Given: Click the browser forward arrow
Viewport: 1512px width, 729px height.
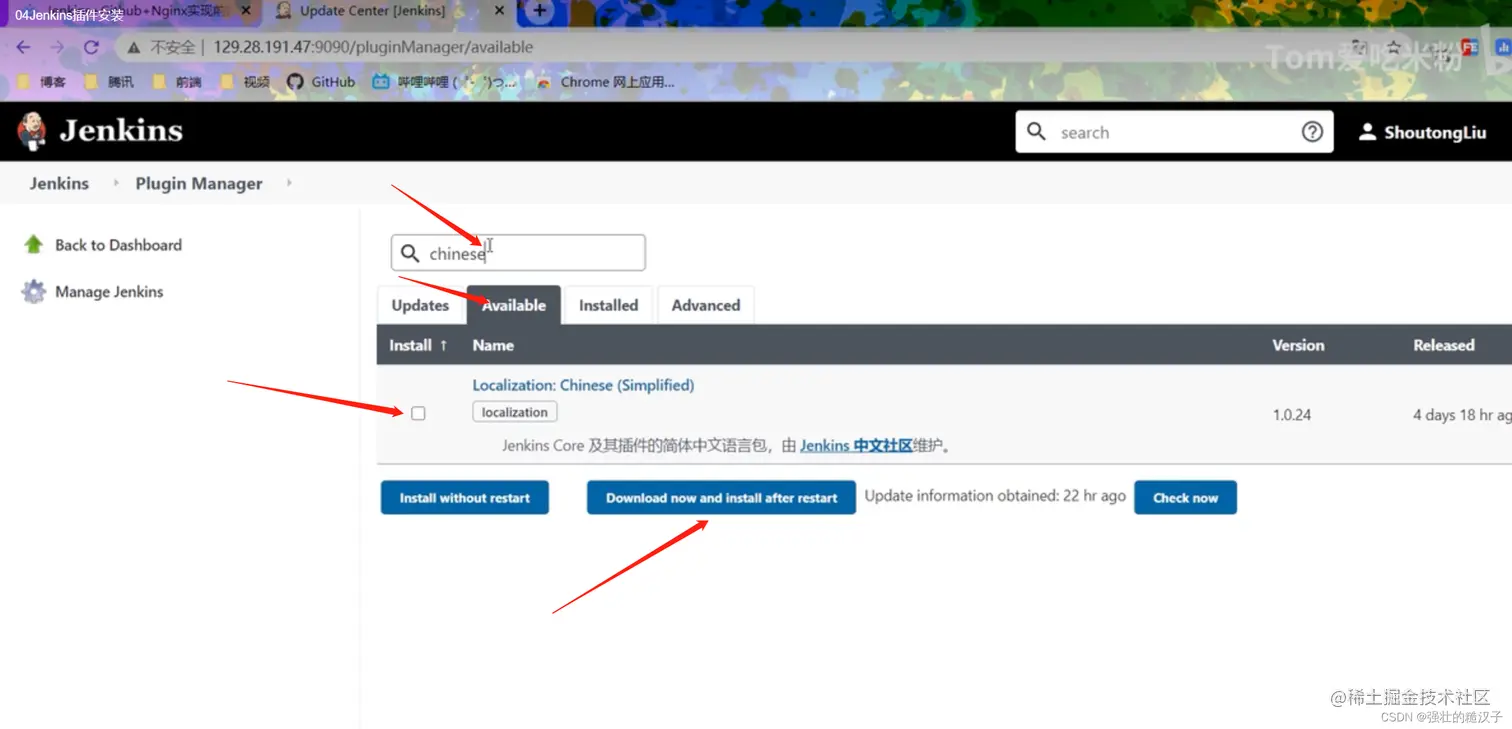Looking at the screenshot, I should click(57, 47).
